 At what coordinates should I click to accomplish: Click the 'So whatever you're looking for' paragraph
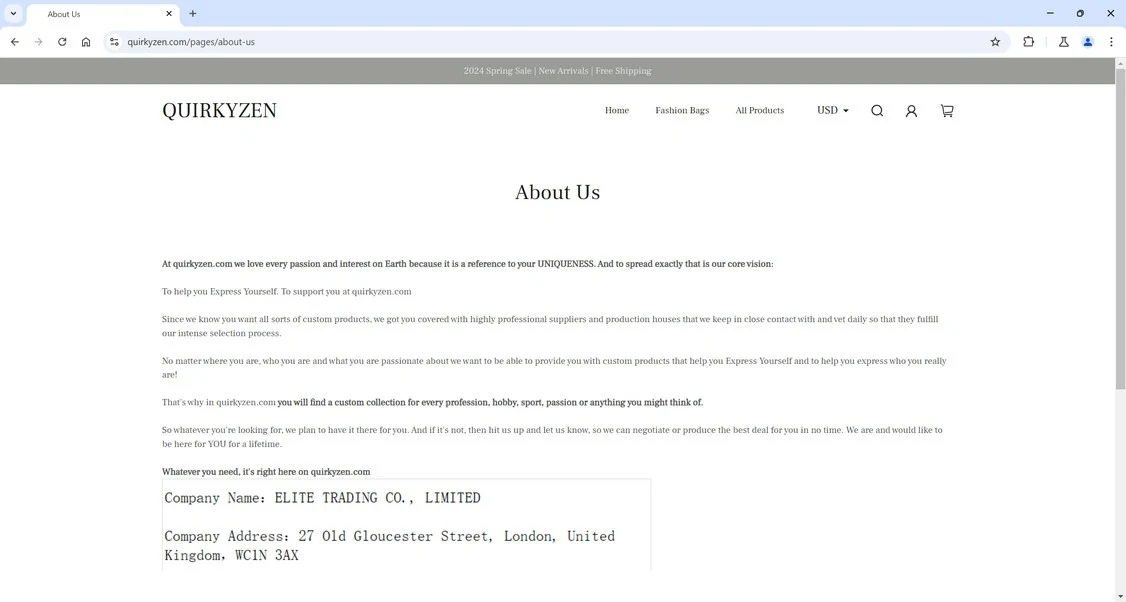tap(552, 437)
